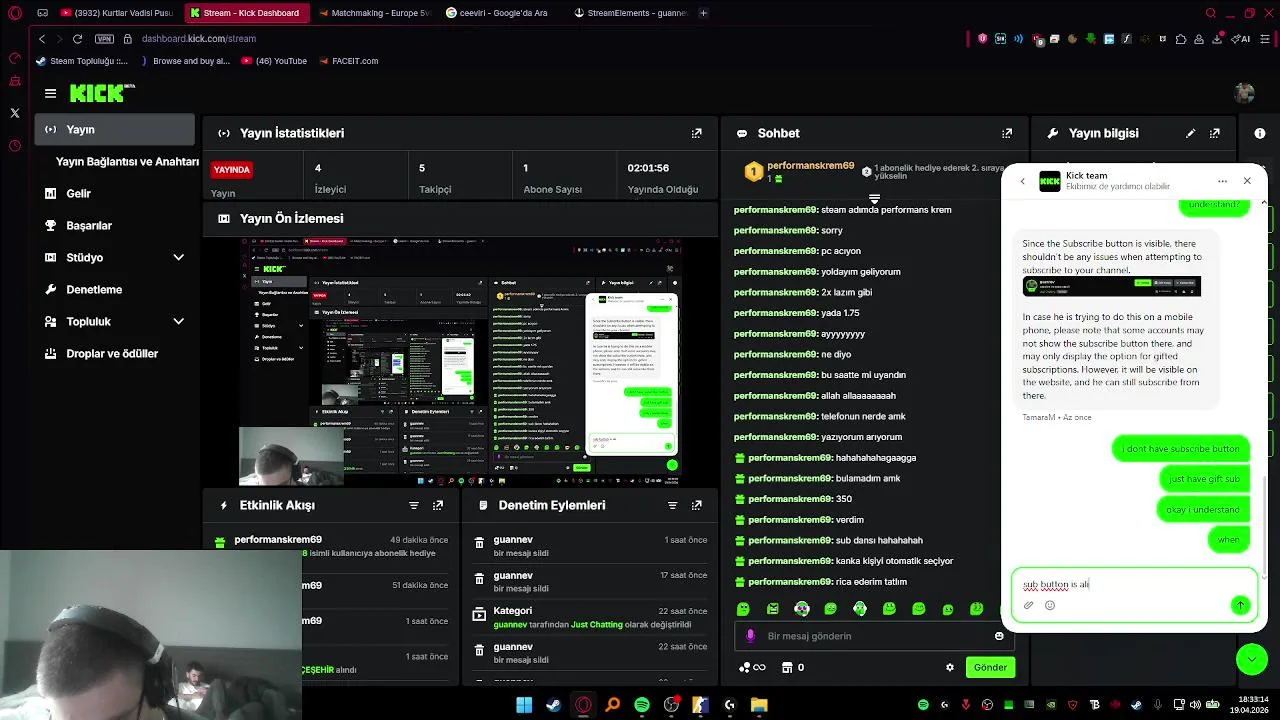
Task: Switch to StreamElements browser tab
Action: [x=630, y=13]
